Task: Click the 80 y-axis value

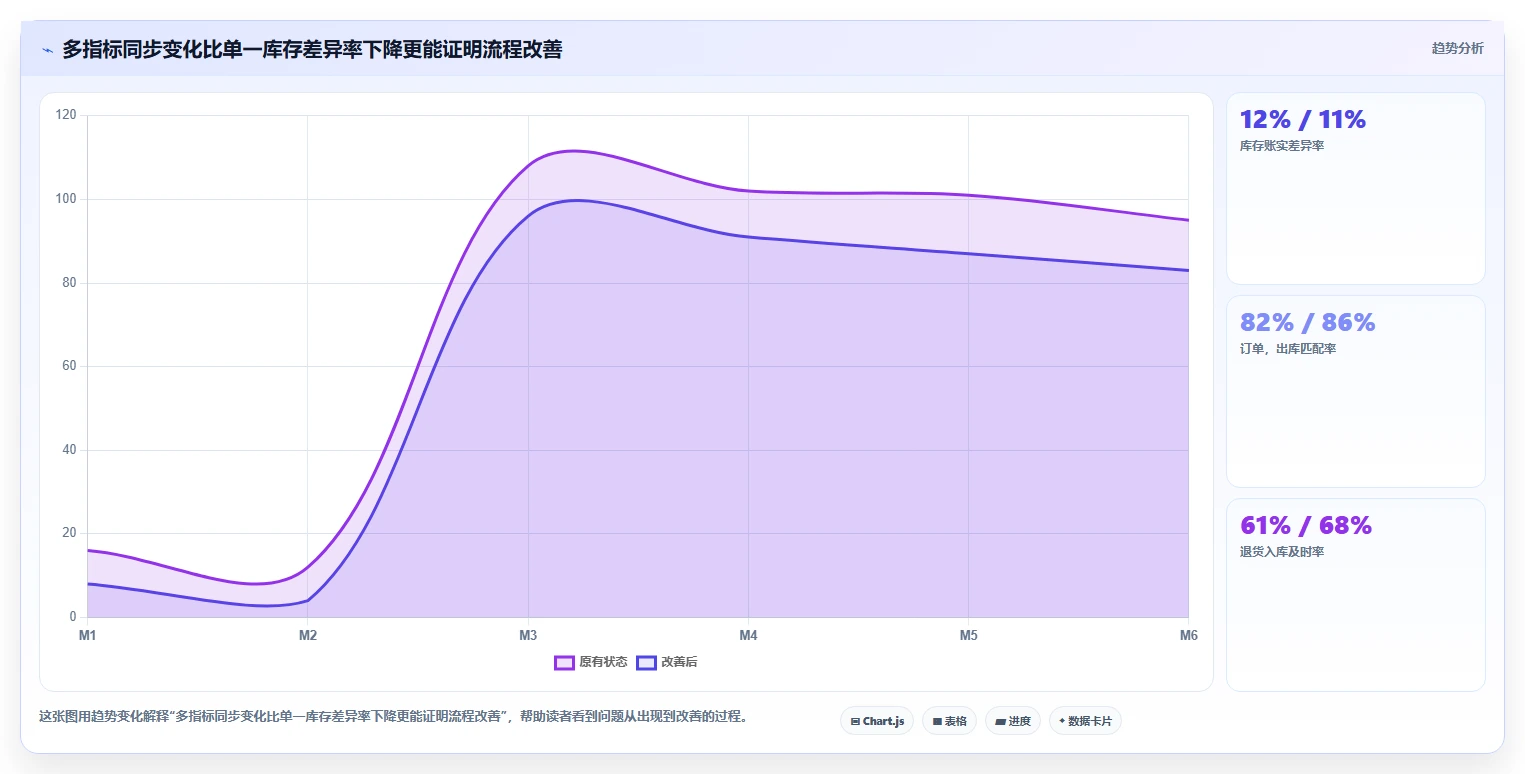Action: (69, 282)
